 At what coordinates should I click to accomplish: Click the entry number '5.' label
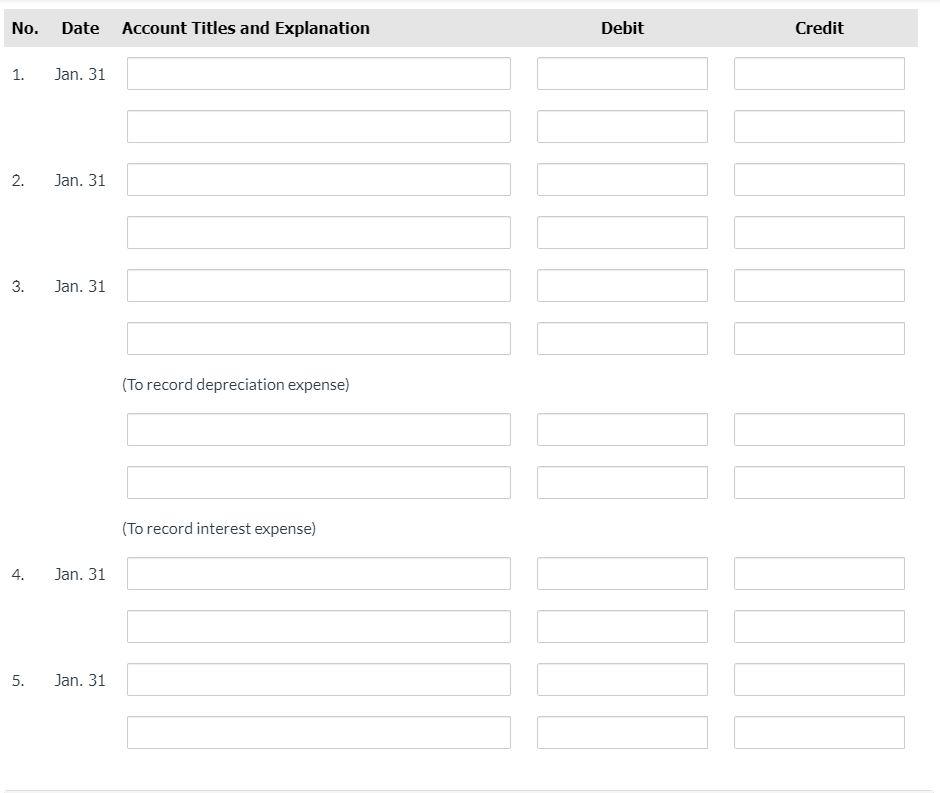[x=18, y=680]
